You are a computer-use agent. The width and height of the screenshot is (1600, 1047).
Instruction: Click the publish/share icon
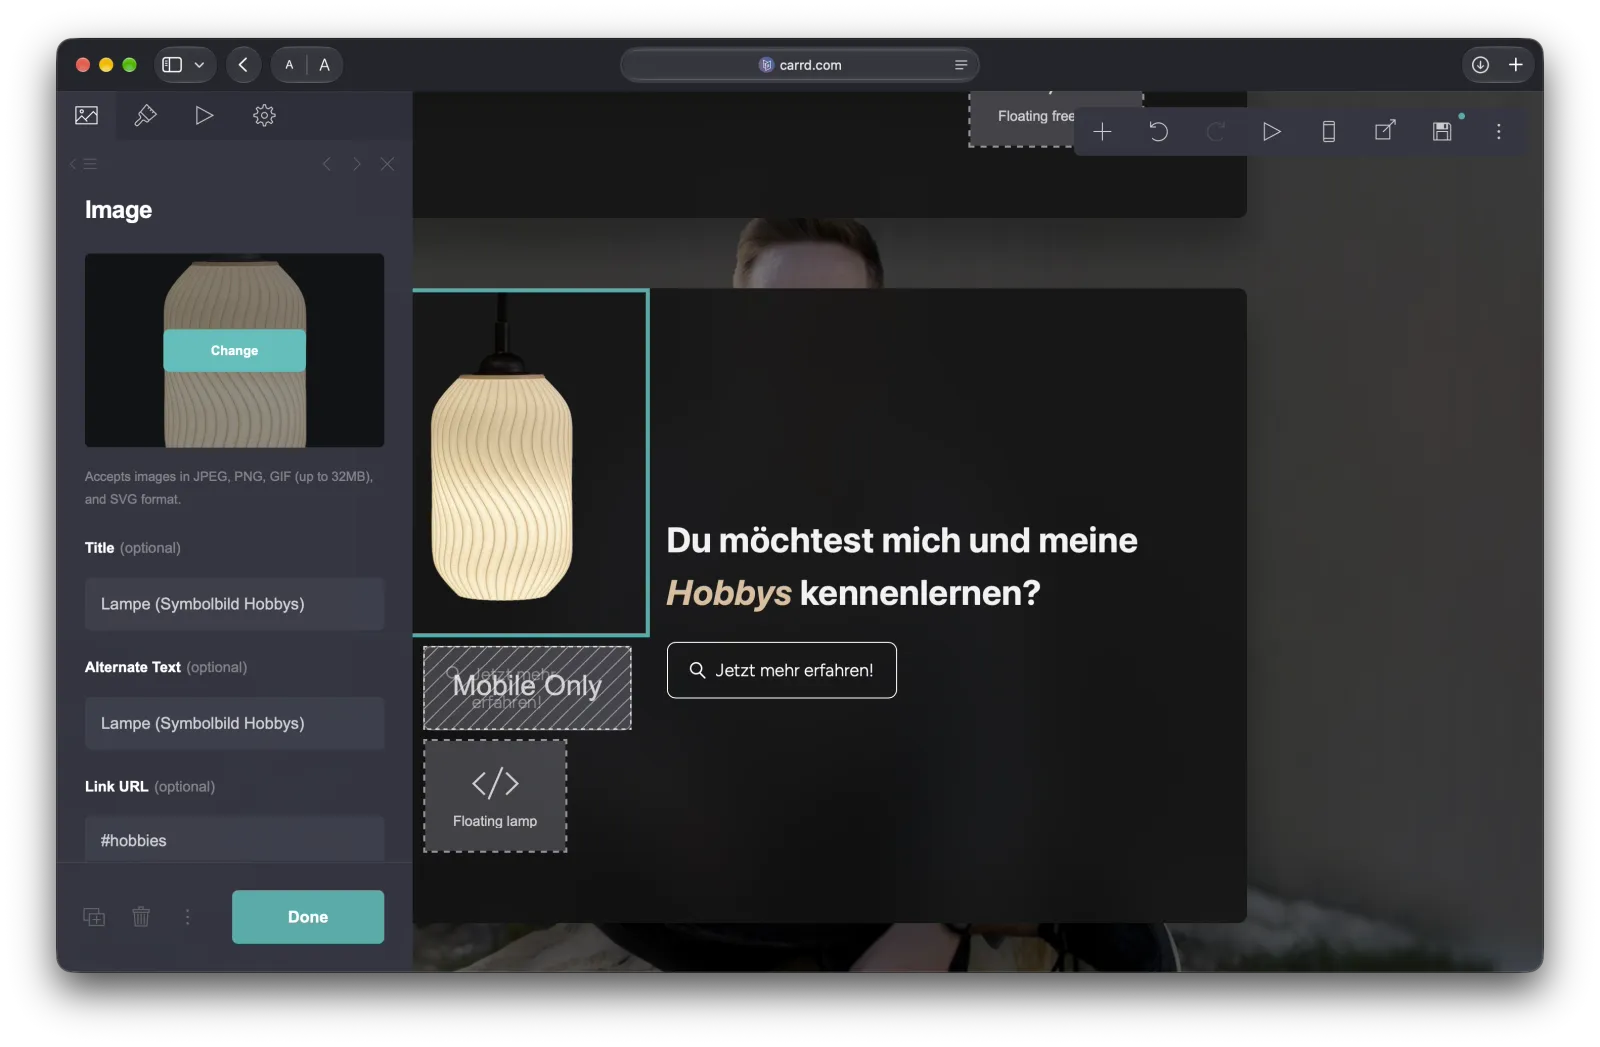pos(1385,131)
